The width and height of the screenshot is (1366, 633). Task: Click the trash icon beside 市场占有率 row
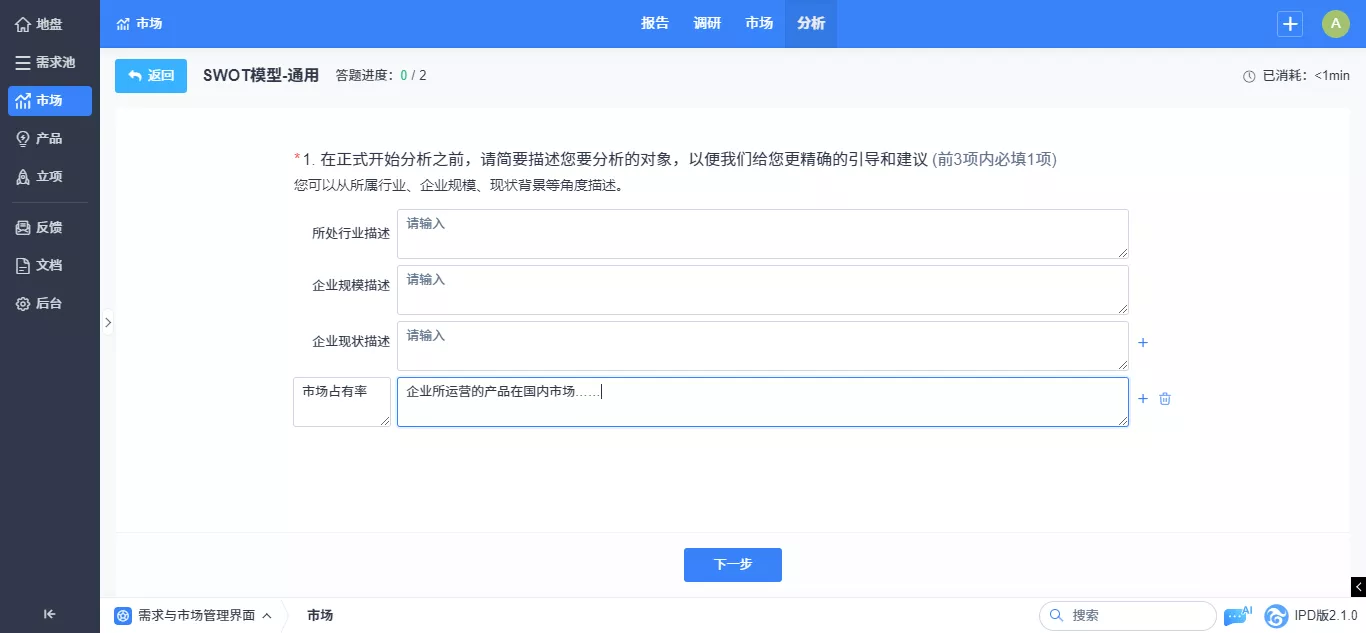click(1165, 399)
